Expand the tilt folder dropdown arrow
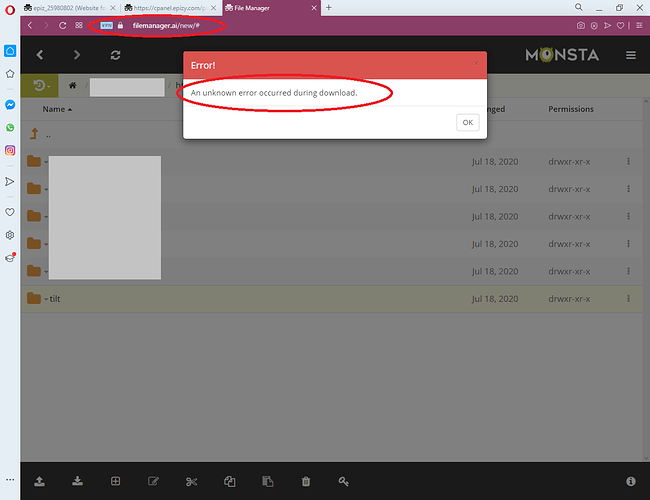 [x=46, y=299]
